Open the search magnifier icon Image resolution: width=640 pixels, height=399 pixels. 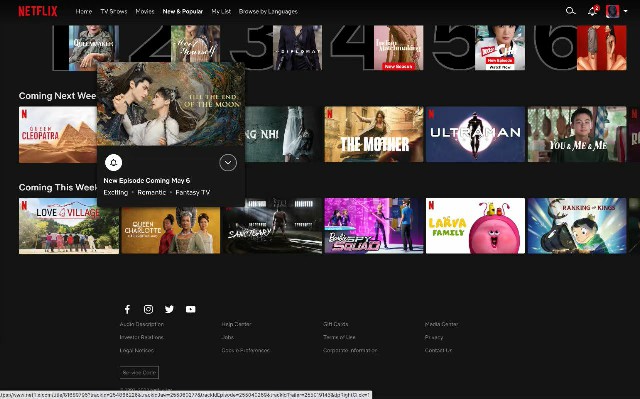[571, 11]
